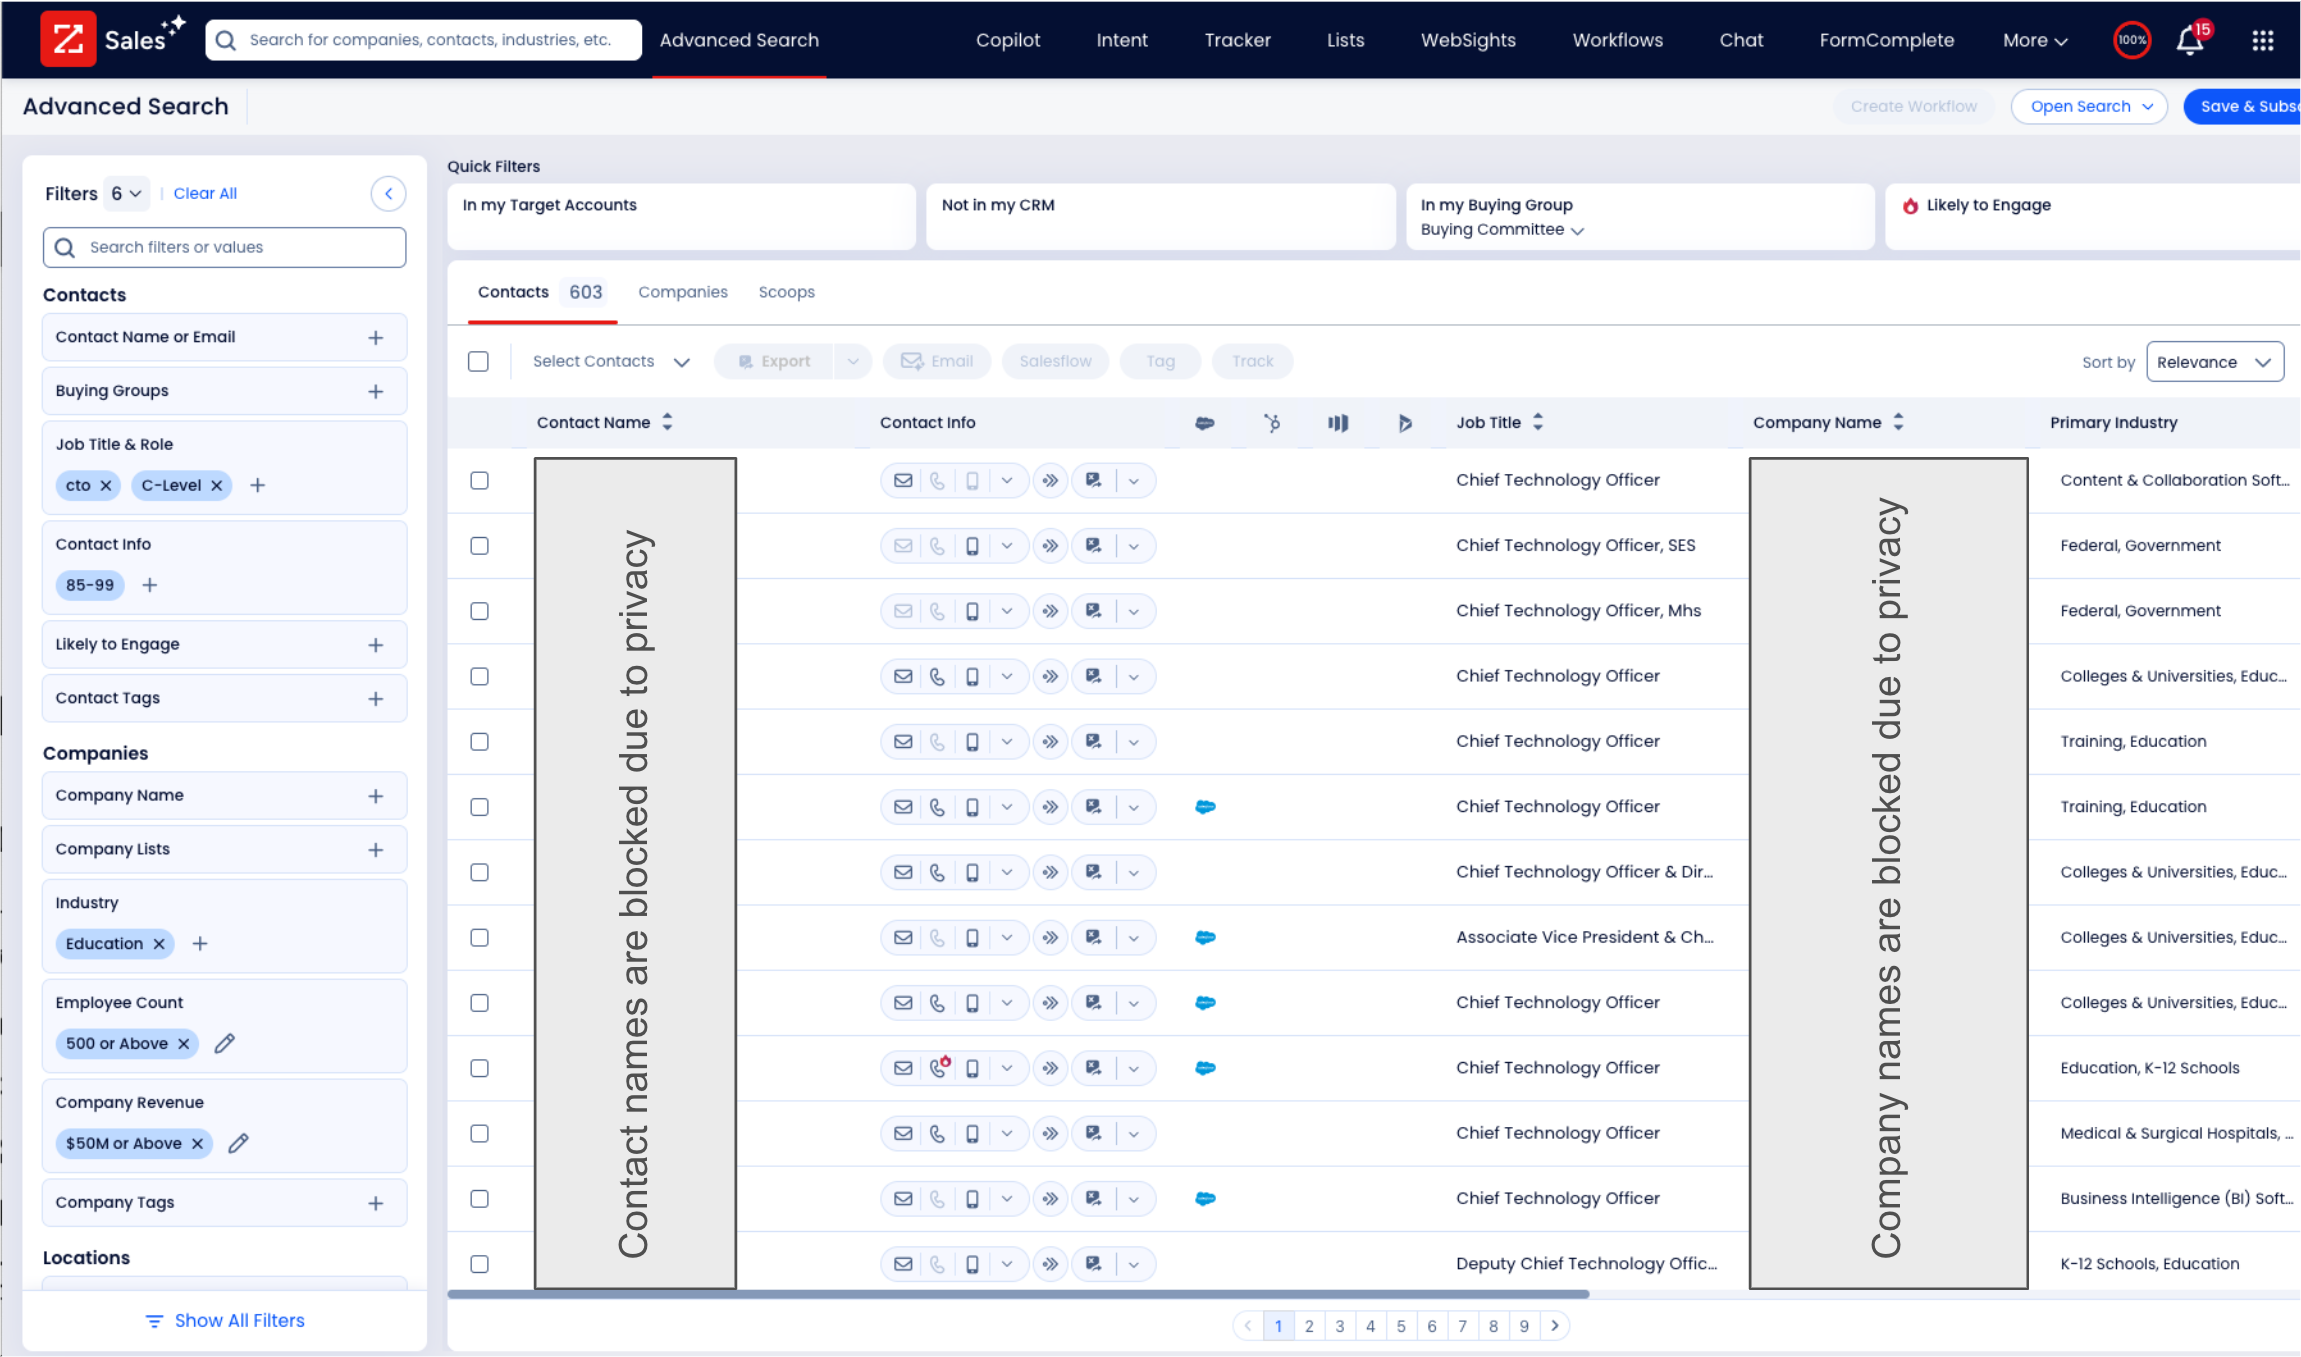Open the Sort by Relevance dropdown
The width and height of the screenshot is (2301, 1357).
click(2214, 362)
